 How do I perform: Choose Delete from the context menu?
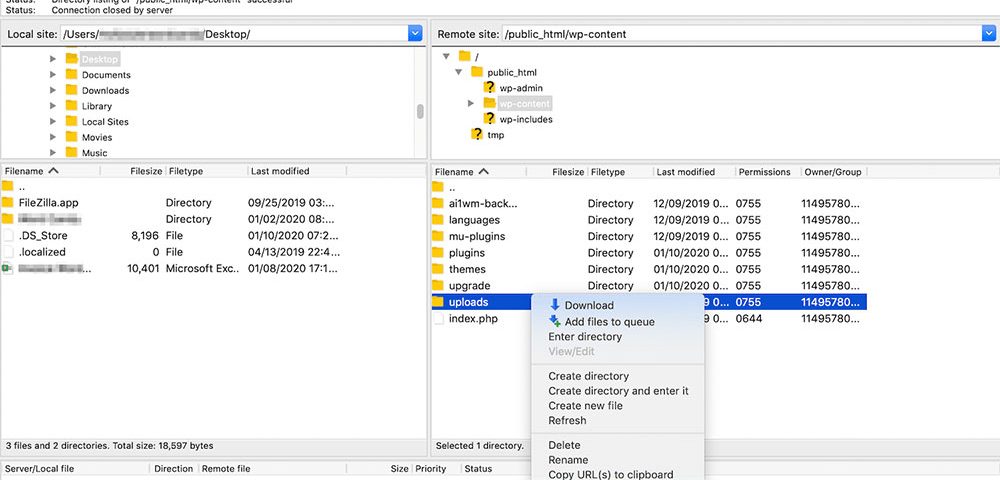click(x=564, y=445)
